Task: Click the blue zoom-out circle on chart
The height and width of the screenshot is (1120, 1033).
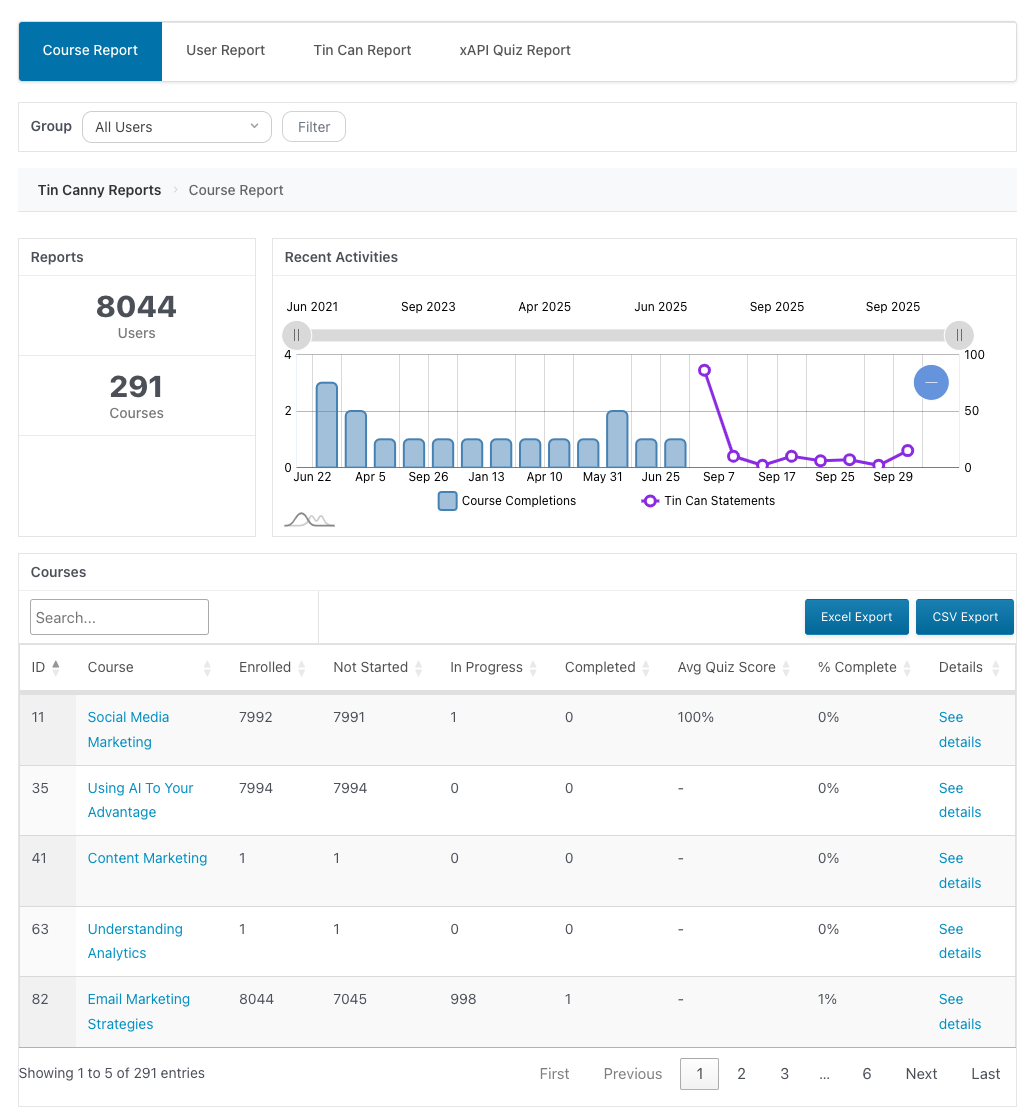Action: (x=931, y=382)
